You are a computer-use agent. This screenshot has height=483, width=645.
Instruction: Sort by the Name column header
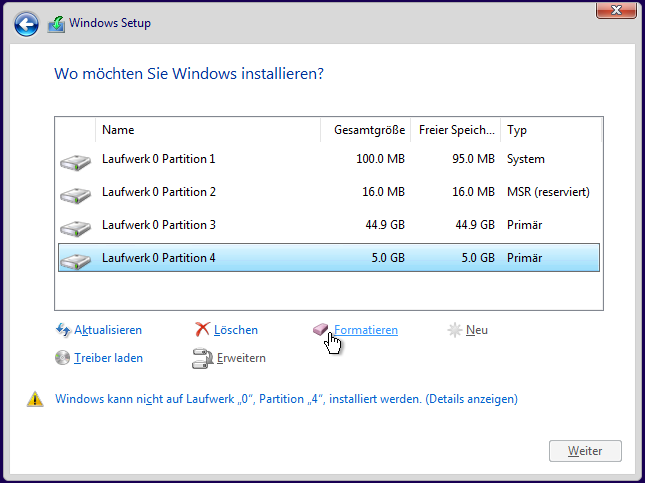point(208,130)
